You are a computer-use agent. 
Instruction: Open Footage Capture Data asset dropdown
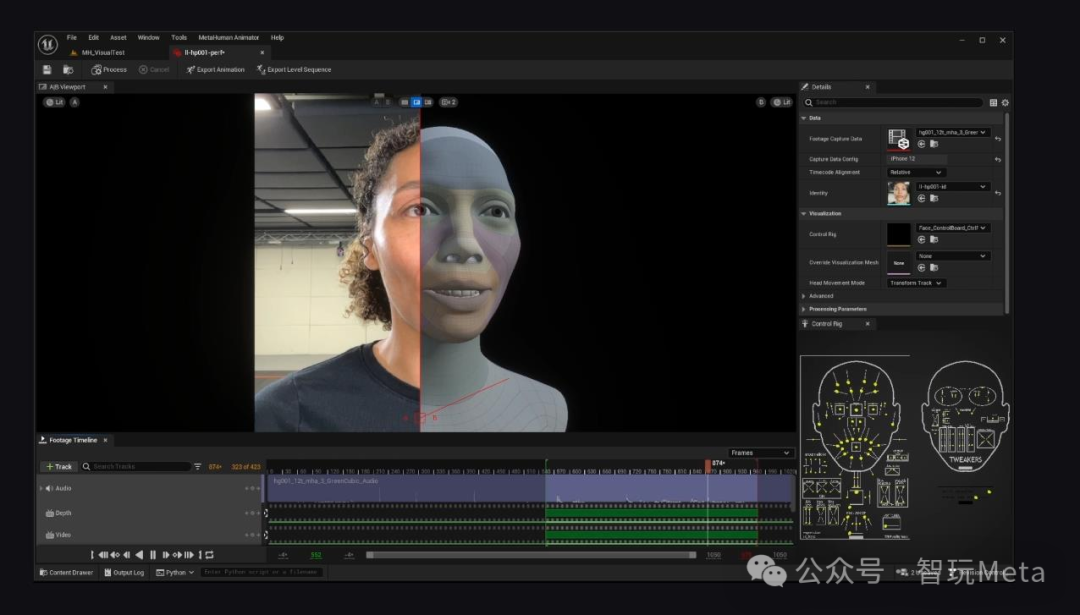click(953, 132)
